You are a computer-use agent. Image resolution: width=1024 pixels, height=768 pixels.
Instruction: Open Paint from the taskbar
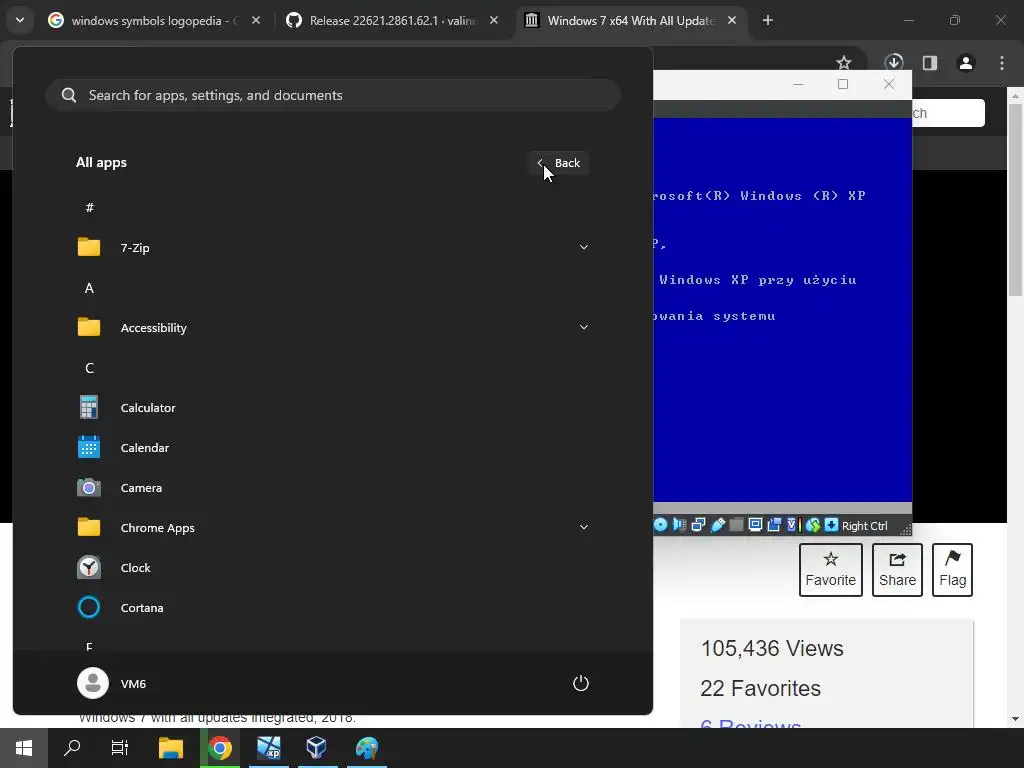click(x=367, y=748)
